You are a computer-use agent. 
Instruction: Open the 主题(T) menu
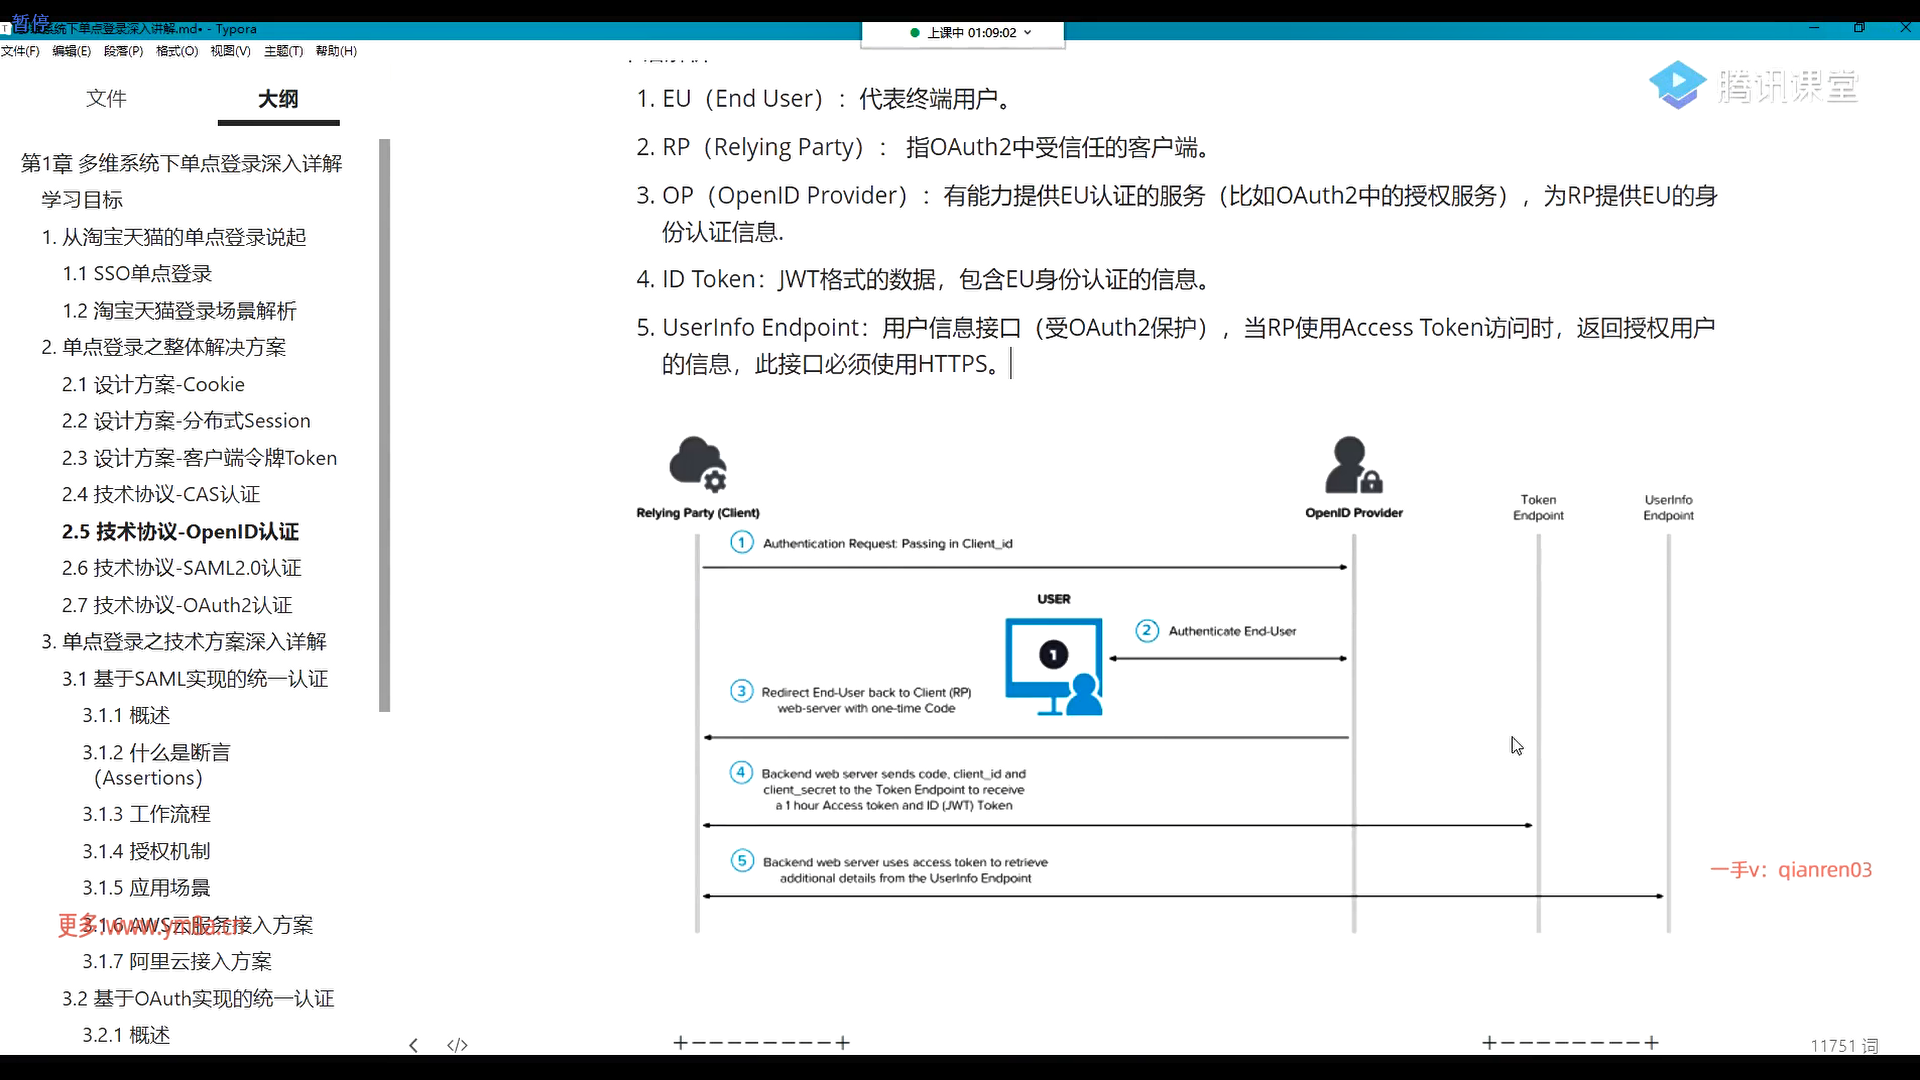[283, 51]
